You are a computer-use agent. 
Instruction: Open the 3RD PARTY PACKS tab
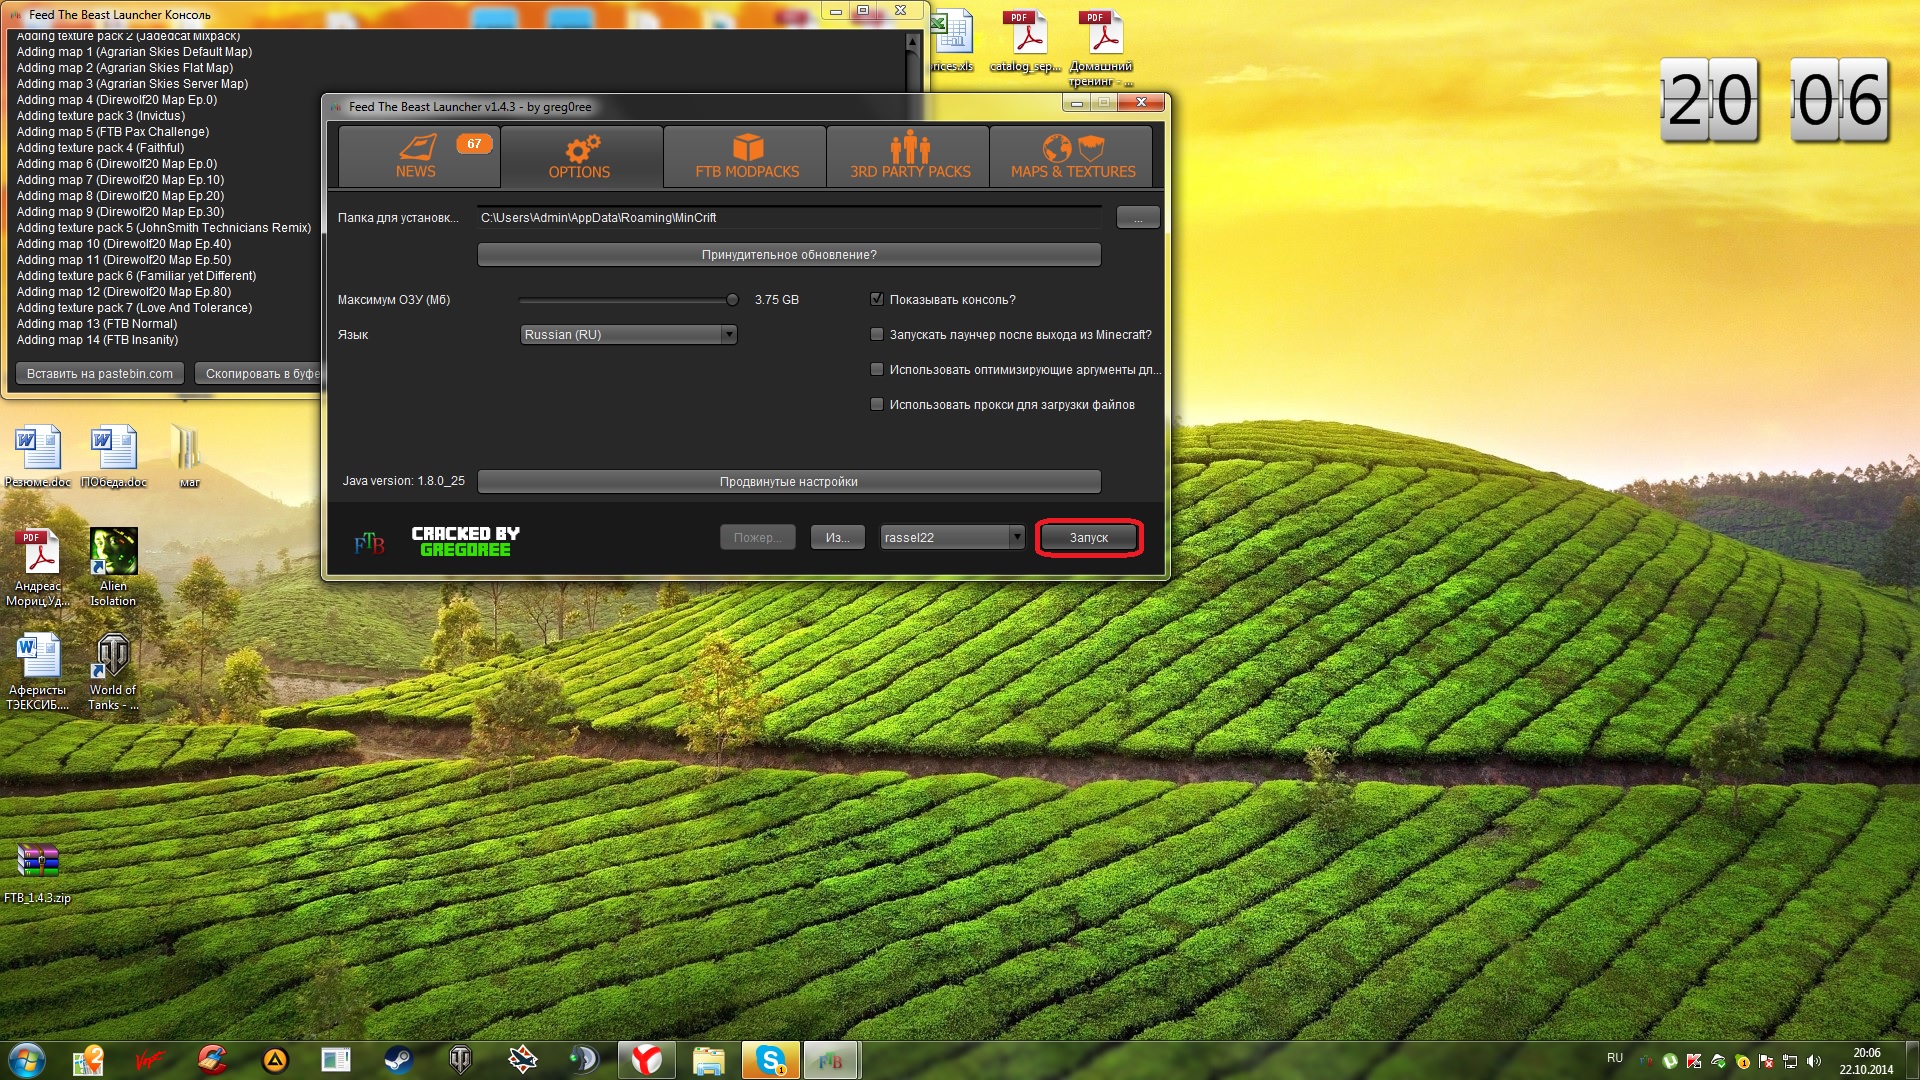coord(909,156)
